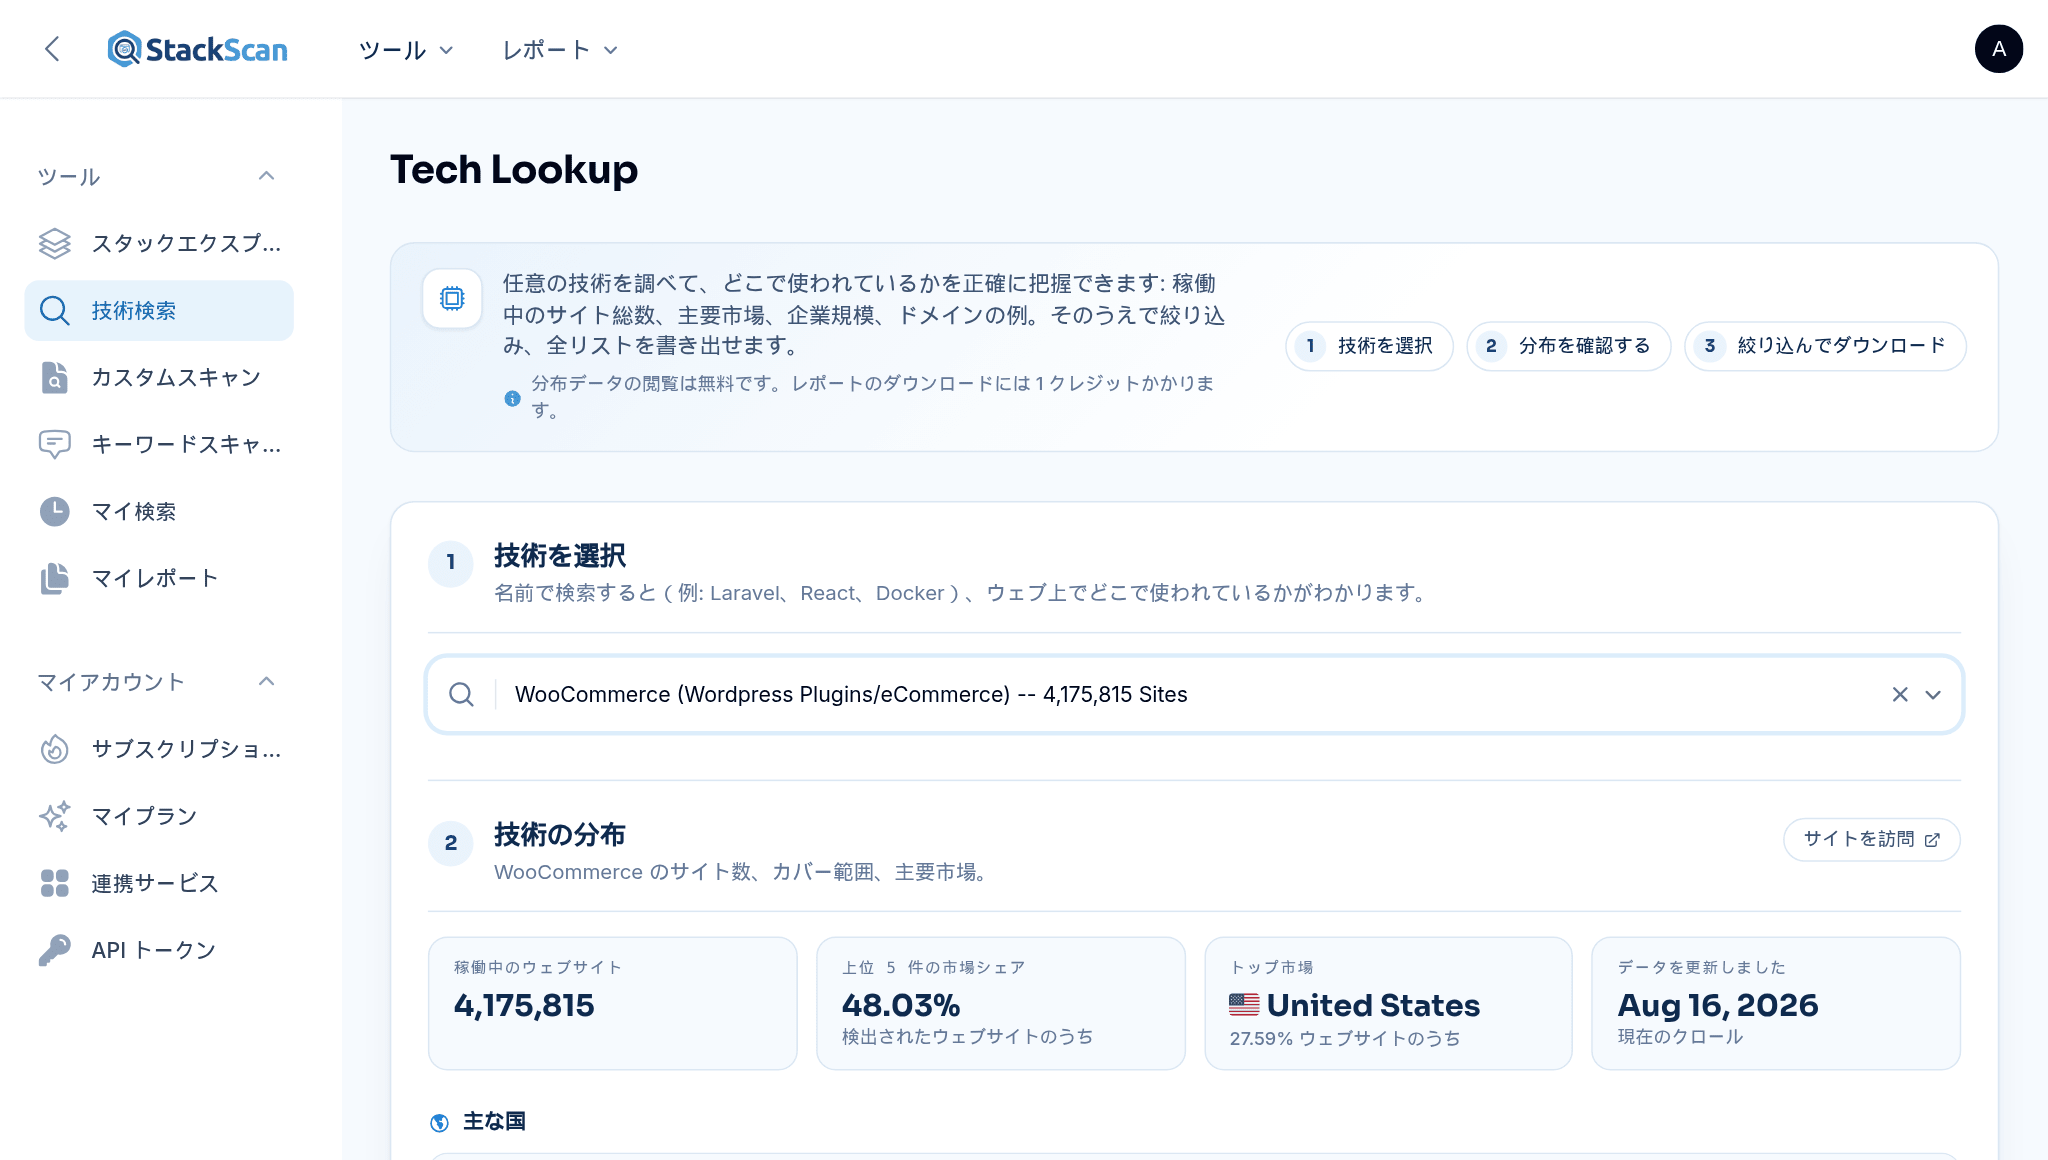Click the キーワードスキャ... chat icon
The width and height of the screenshot is (2048, 1160).
(55, 444)
